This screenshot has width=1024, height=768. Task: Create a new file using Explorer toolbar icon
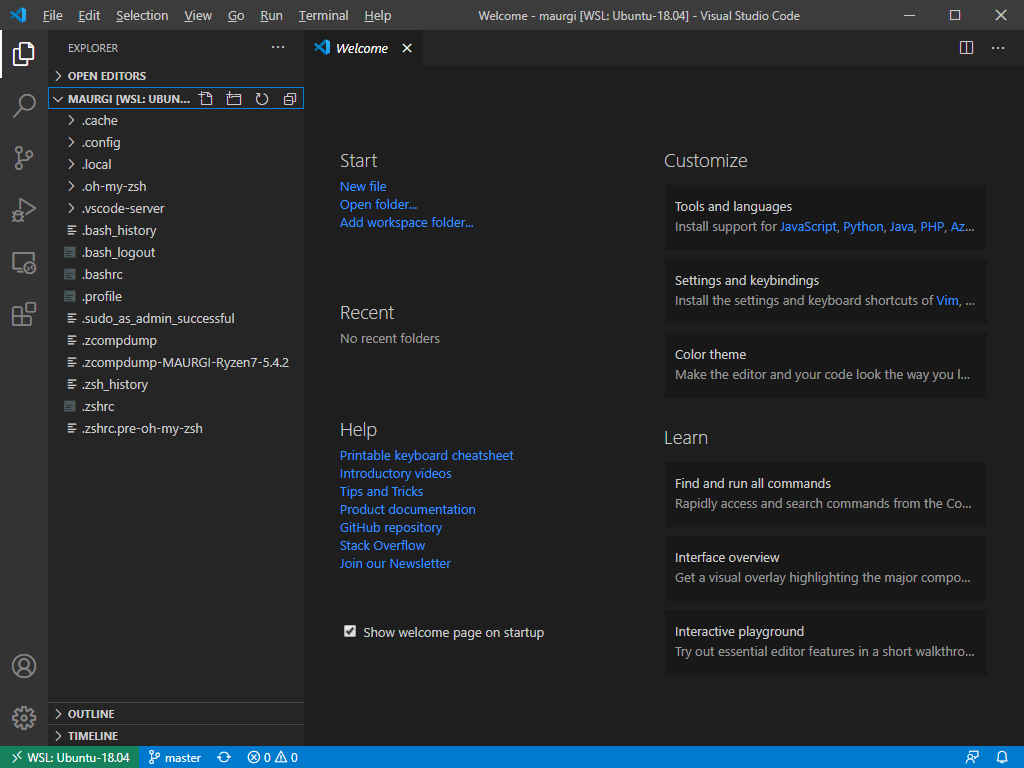(206, 98)
